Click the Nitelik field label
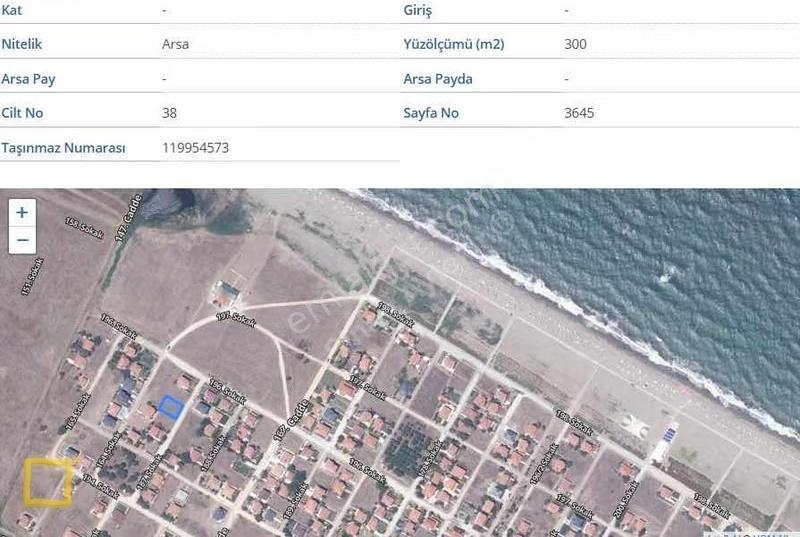Screen dimensions: 800x537 21,44
